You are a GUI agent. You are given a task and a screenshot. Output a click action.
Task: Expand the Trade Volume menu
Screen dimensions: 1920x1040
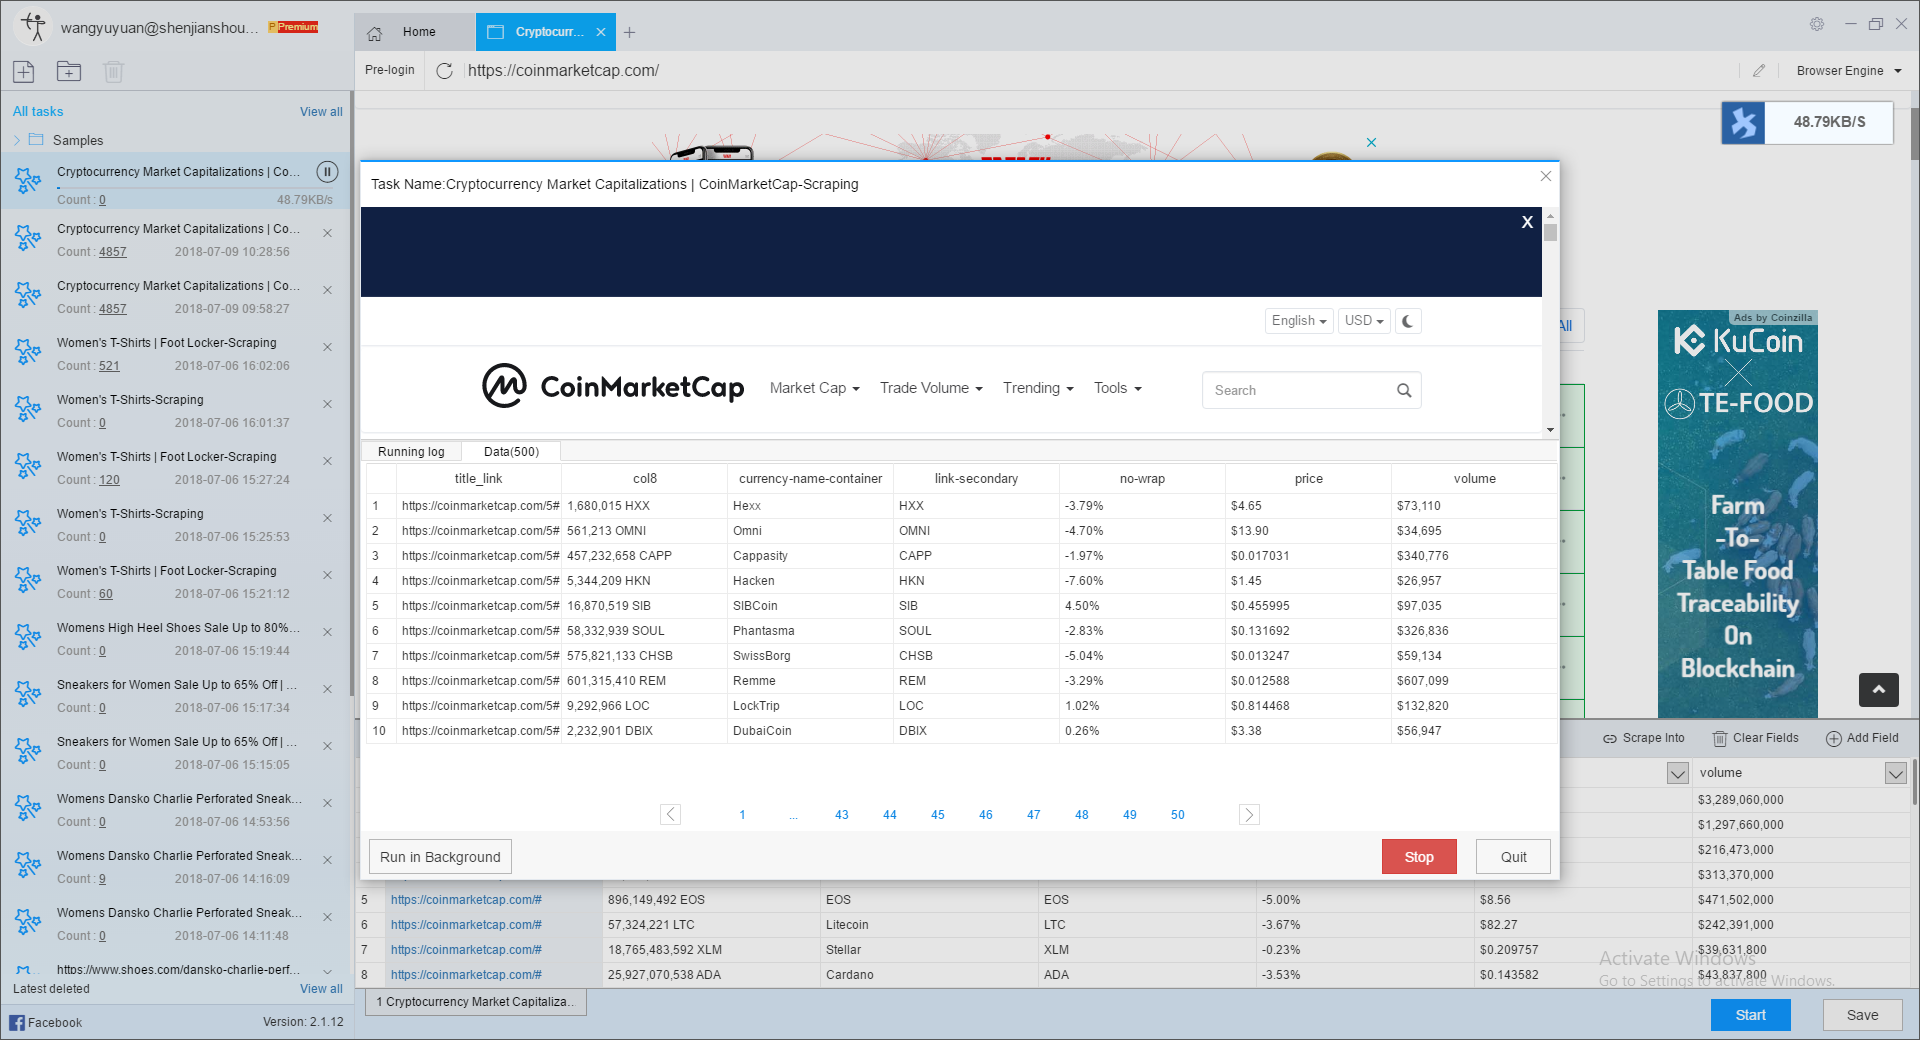point(931,388)
